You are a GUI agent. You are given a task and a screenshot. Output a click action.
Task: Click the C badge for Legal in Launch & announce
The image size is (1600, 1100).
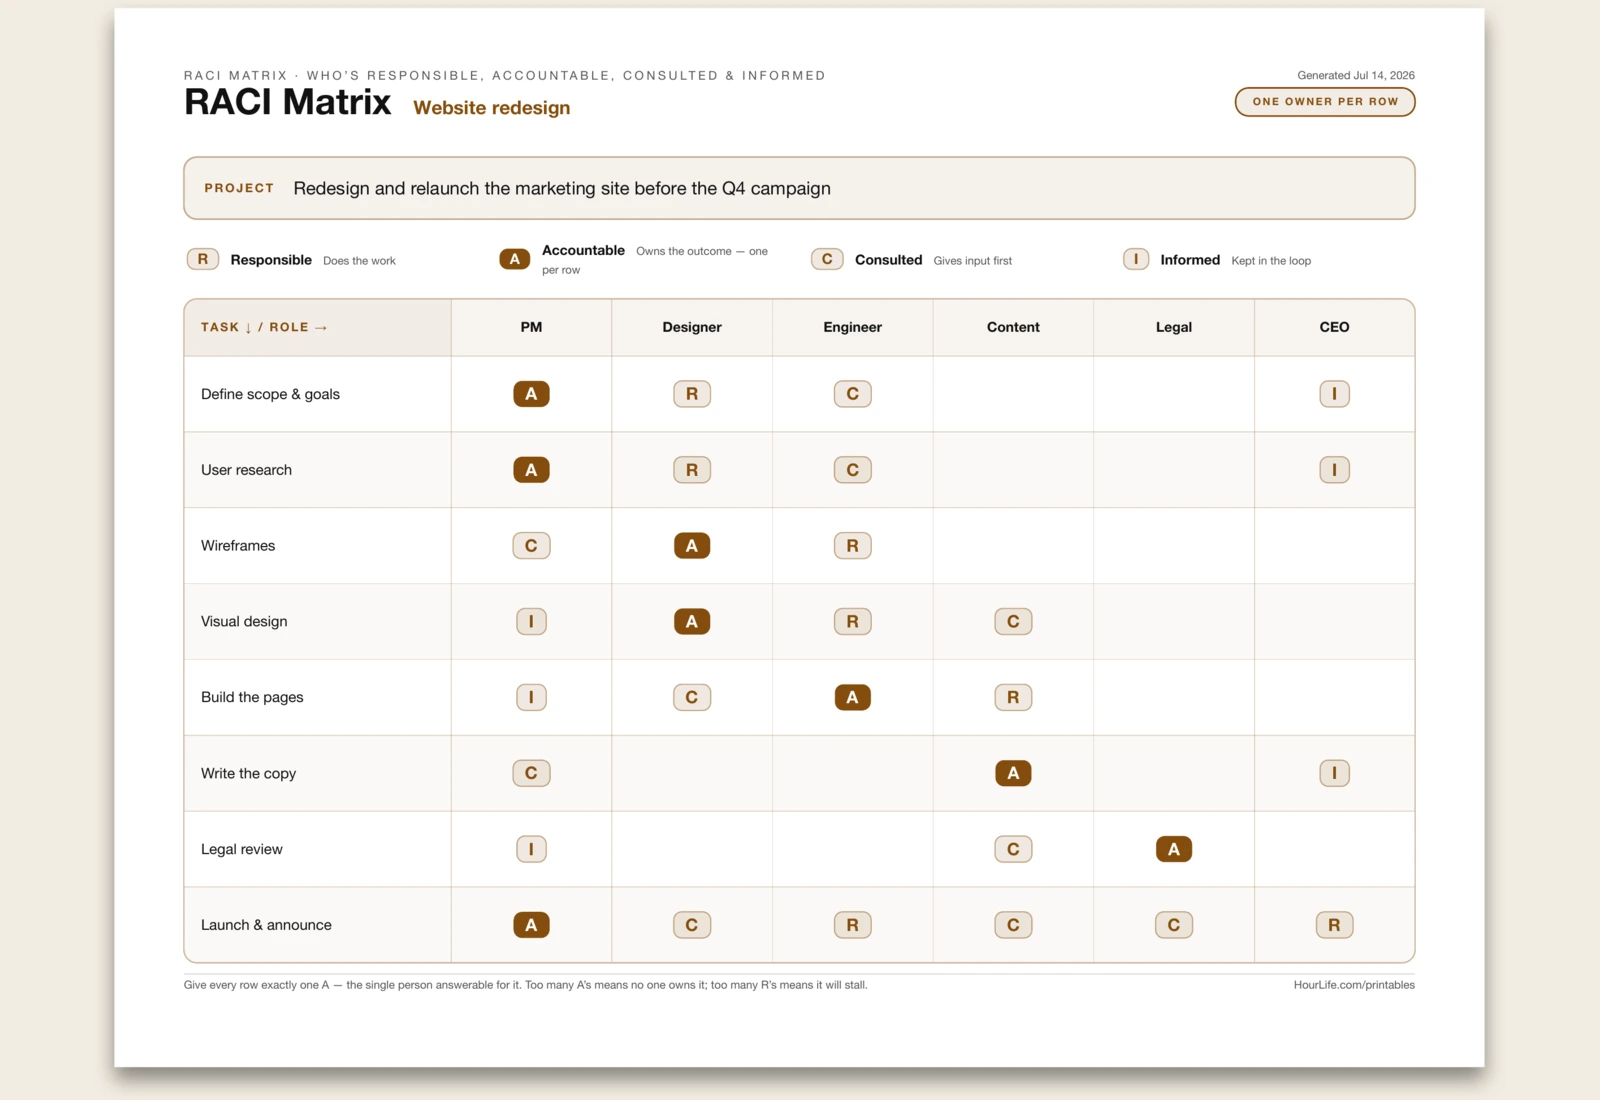[x=1174, y=925]
